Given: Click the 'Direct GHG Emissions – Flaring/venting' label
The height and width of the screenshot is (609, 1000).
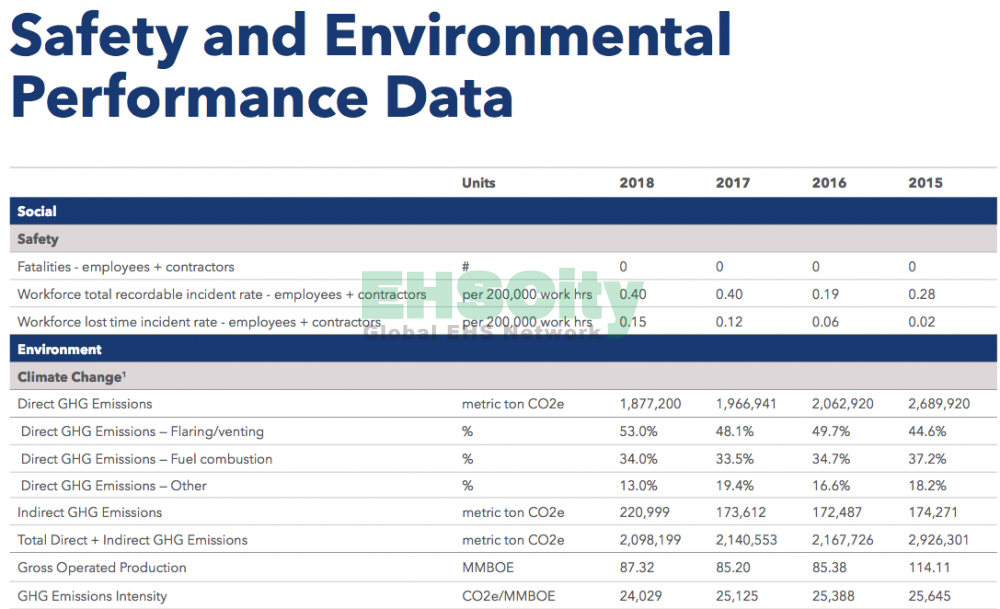Looking at the screenshot, I should 142,432.
